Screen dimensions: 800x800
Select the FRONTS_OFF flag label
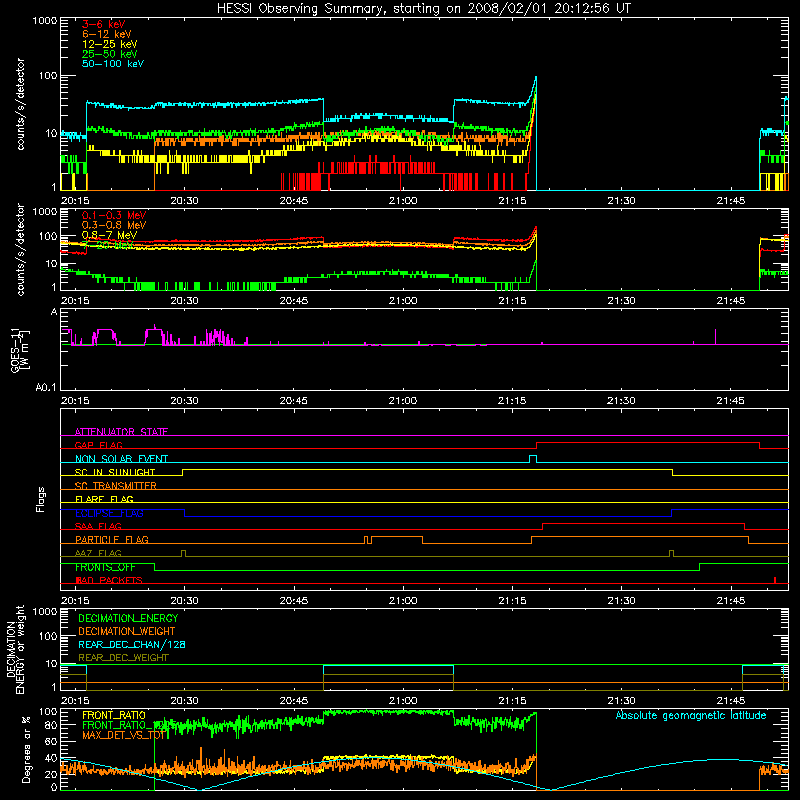[105, 567]
